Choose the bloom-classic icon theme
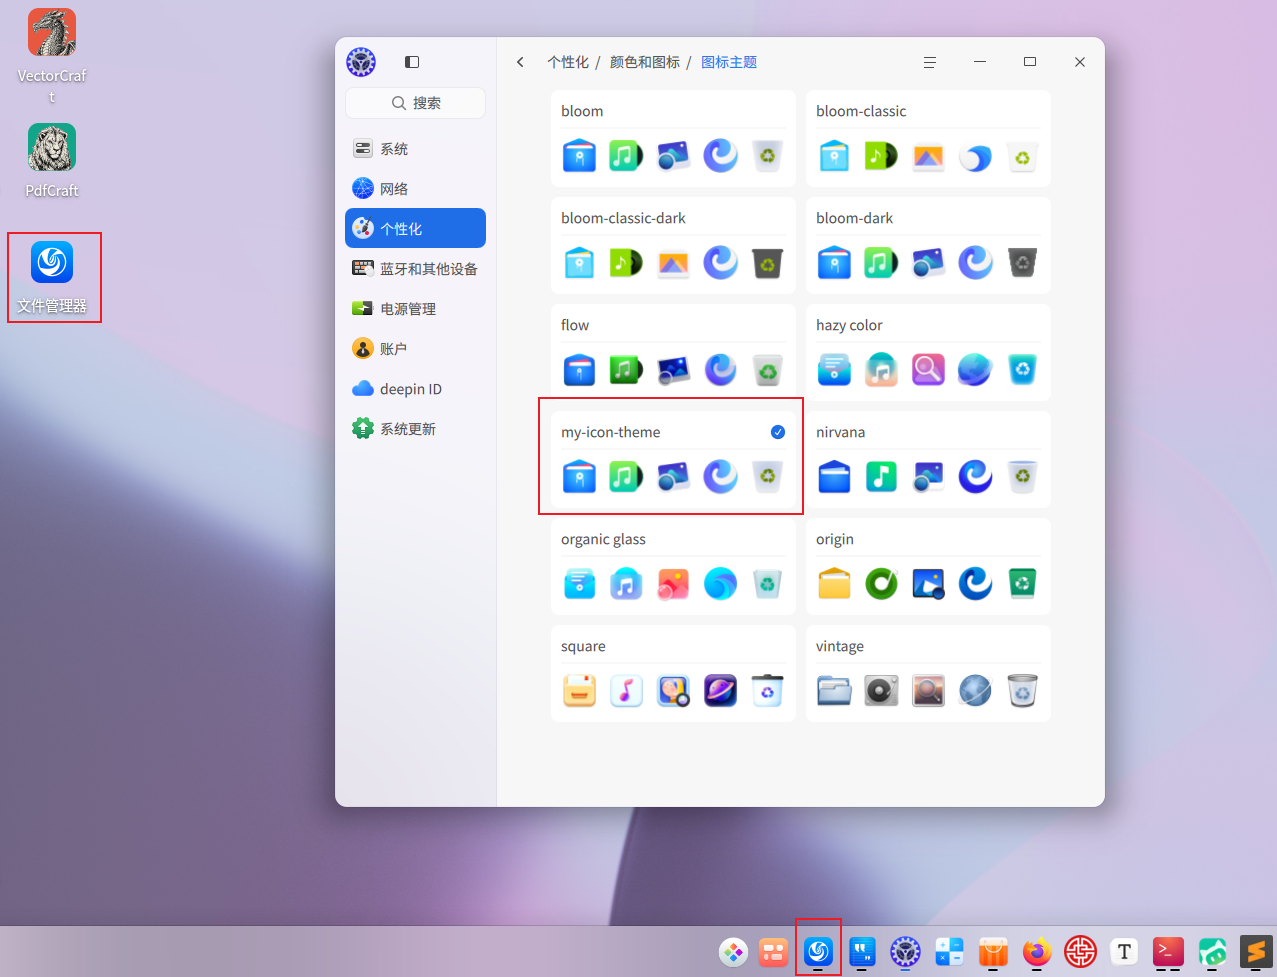Image resolution: width=1277 pixels, height=977 pixels. [928, 138]
